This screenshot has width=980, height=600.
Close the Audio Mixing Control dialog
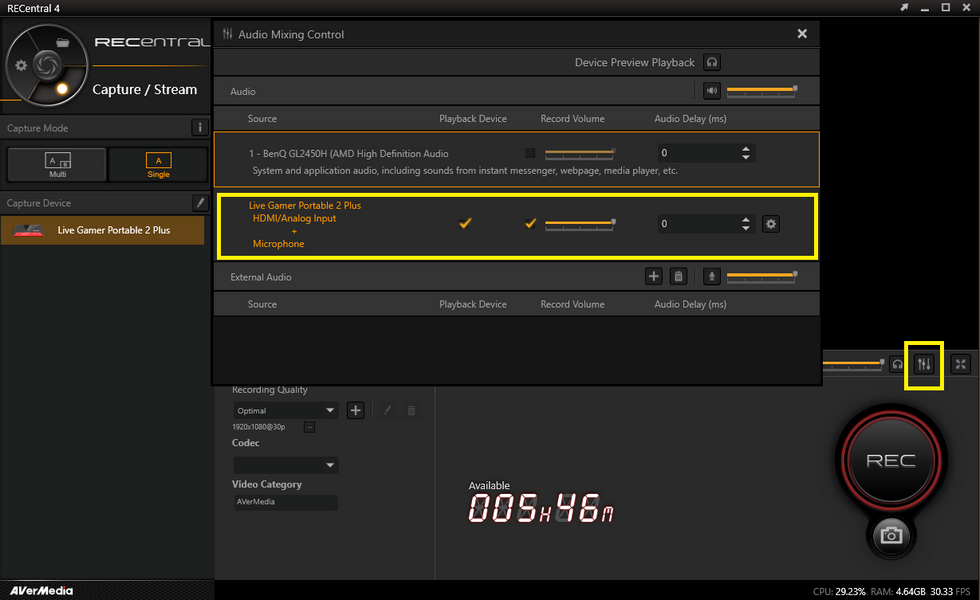(802, 34)
